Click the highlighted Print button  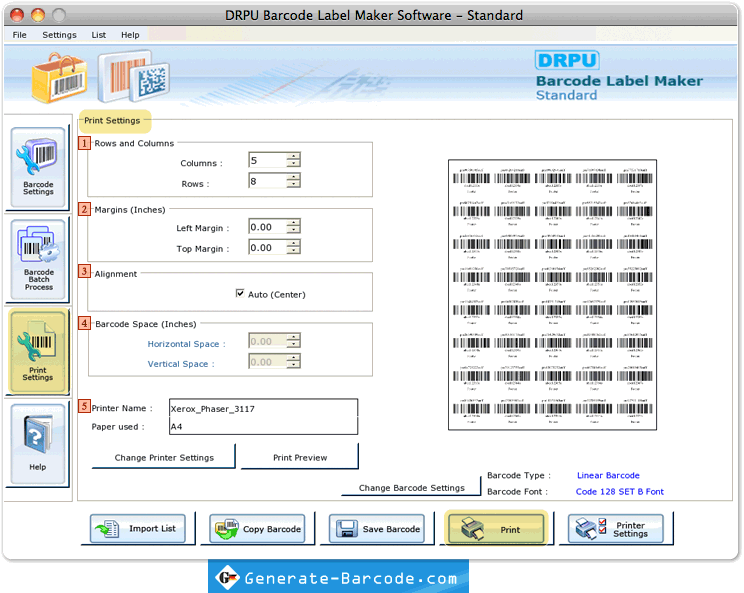496,528
